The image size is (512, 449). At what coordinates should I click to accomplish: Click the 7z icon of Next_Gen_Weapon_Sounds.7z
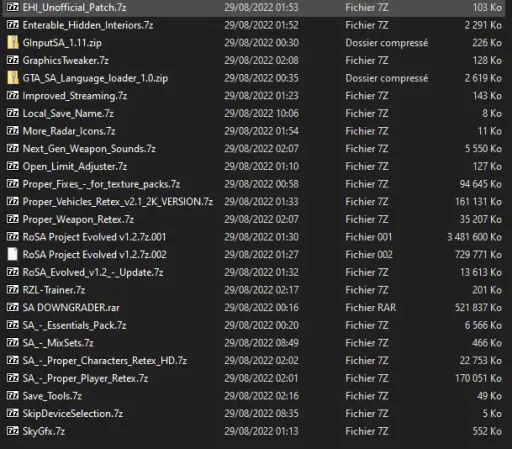point(13,148)
